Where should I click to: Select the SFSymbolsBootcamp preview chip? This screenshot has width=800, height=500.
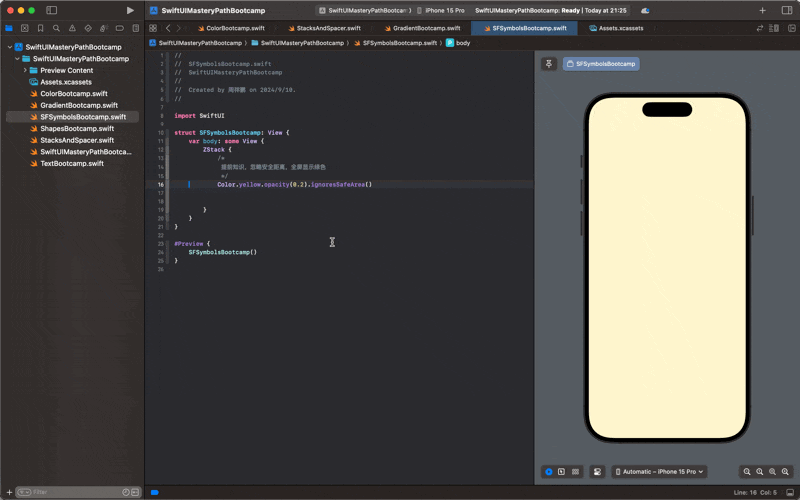coord(601,64)
